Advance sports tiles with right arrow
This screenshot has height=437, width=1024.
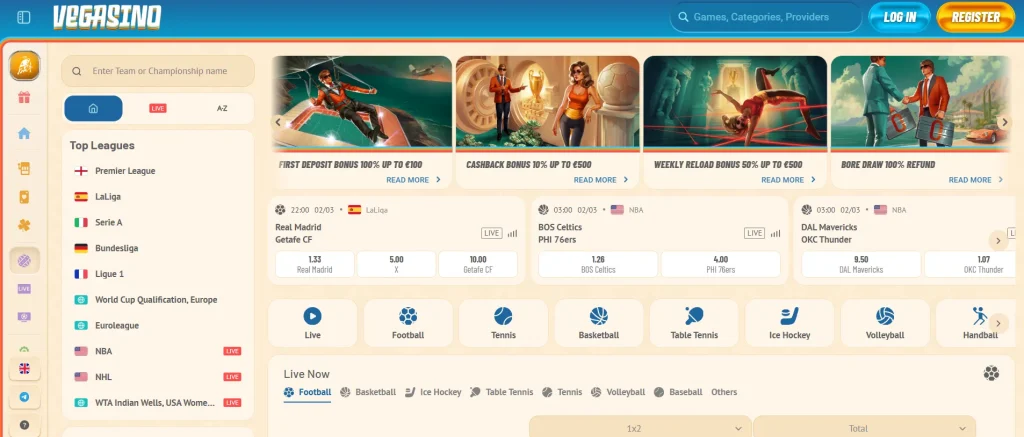[998, 323]
